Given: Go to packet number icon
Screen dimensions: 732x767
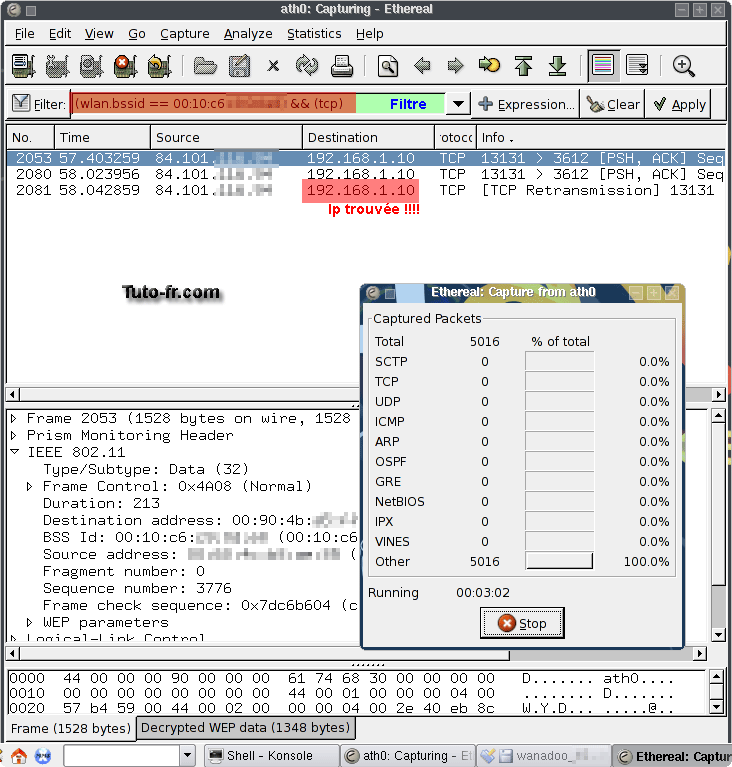Looking at the screenshot, I should (x=489, y=65).
